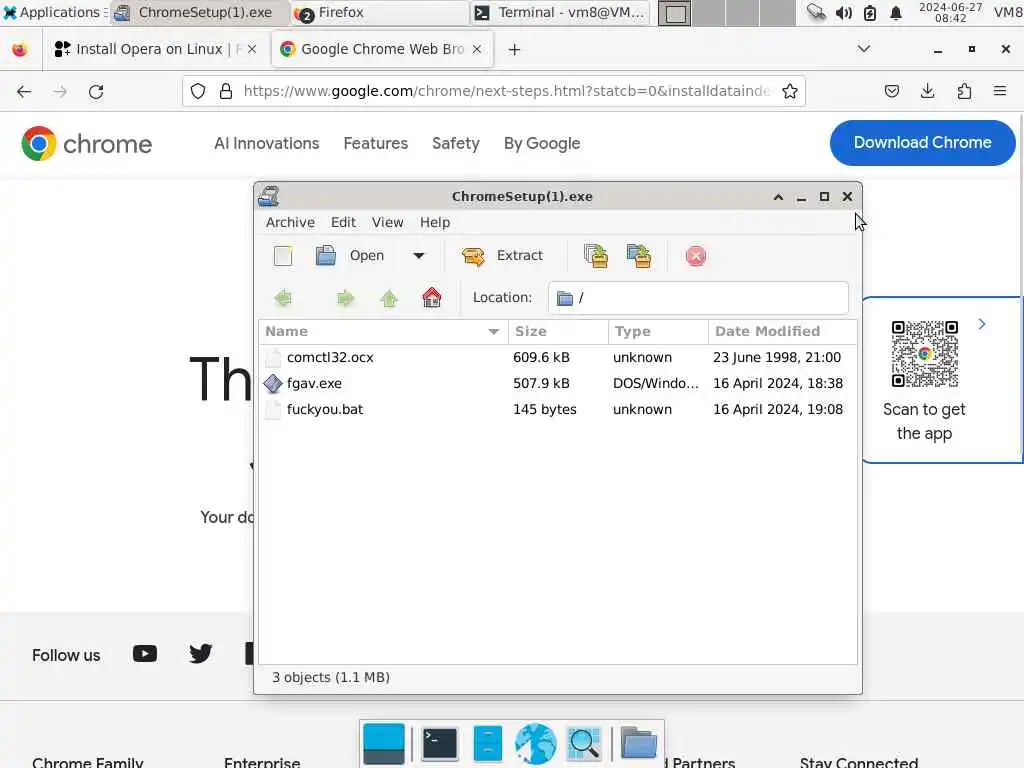Click the volume icon in system tray
The width and height of the screenshot is (1024, 768).
[844, 12]
